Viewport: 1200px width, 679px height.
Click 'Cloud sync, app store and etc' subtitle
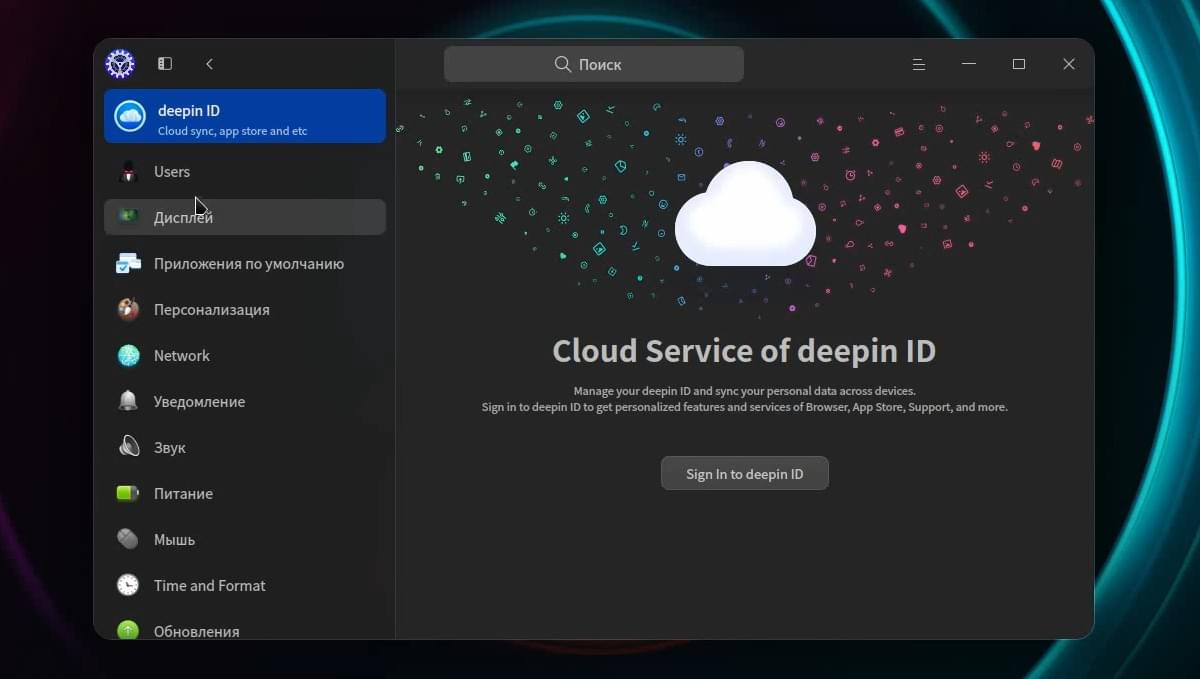pos(232,131)
